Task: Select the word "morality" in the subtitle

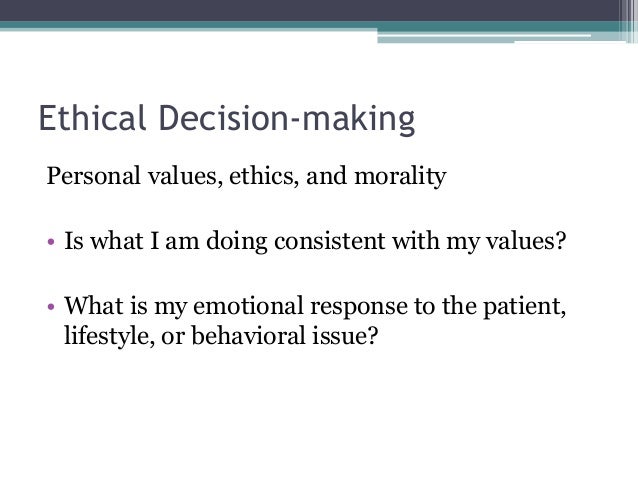Action: pyautogui.click(x=400, y=177)
